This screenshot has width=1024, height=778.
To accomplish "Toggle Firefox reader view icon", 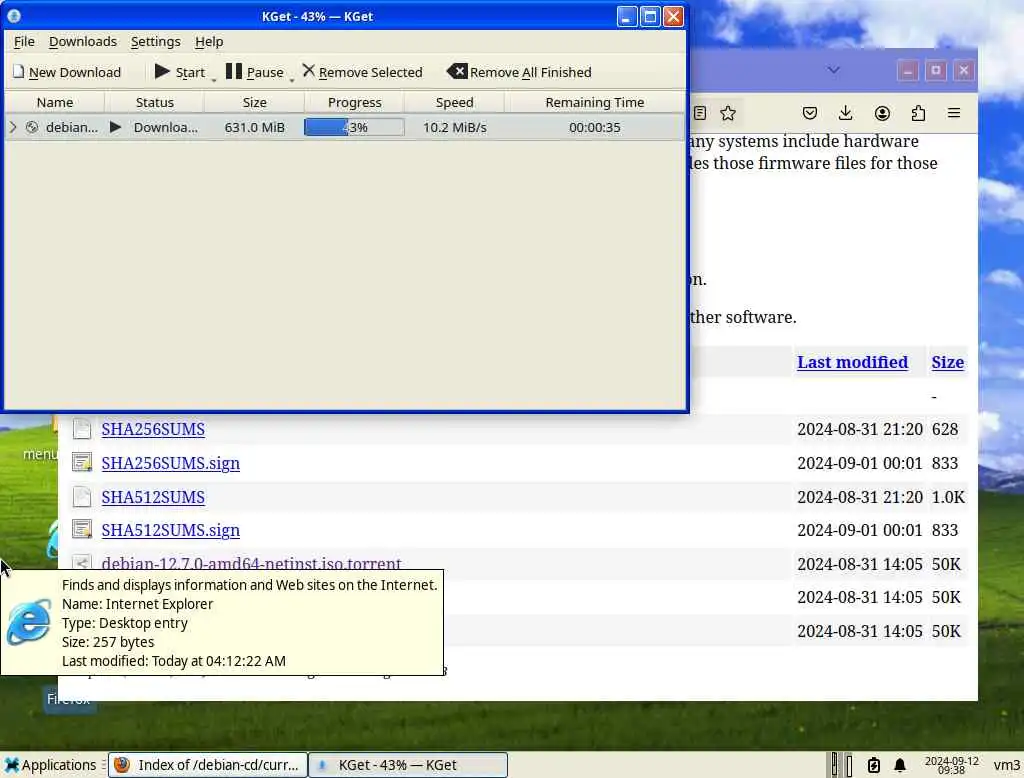I will (699, 113).
